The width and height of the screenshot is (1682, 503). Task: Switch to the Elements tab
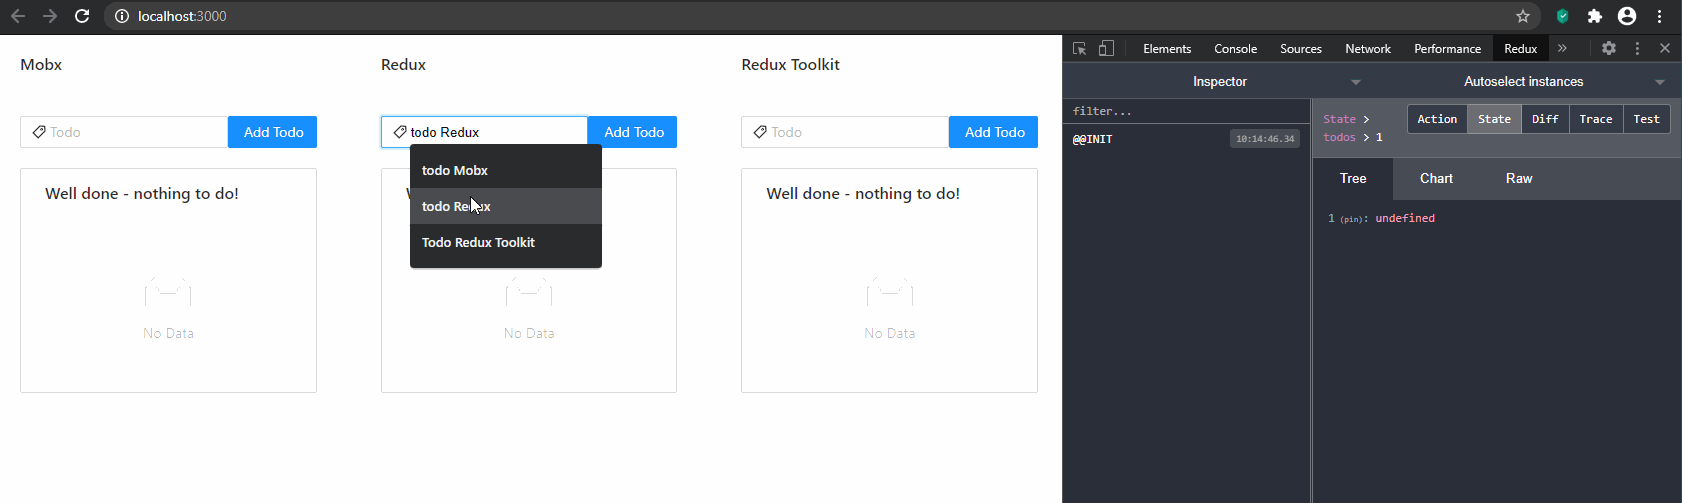click(1167, 49)
